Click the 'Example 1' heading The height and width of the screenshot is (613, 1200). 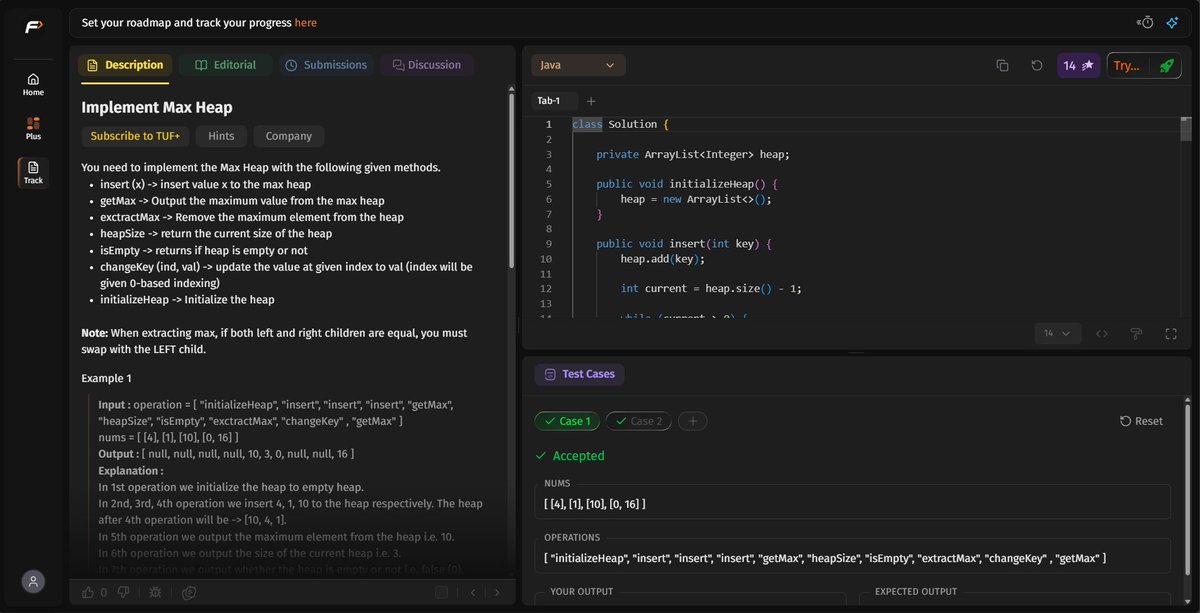pos(106,379)
